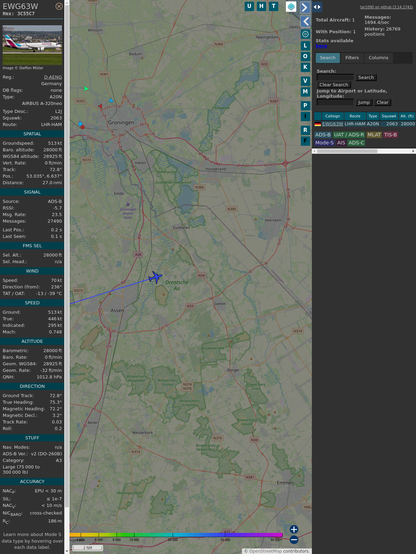The width and height of the screenshot is (416, 554).
Task: Click the left-chevron sidebar button
Action: tap(305, 22)
